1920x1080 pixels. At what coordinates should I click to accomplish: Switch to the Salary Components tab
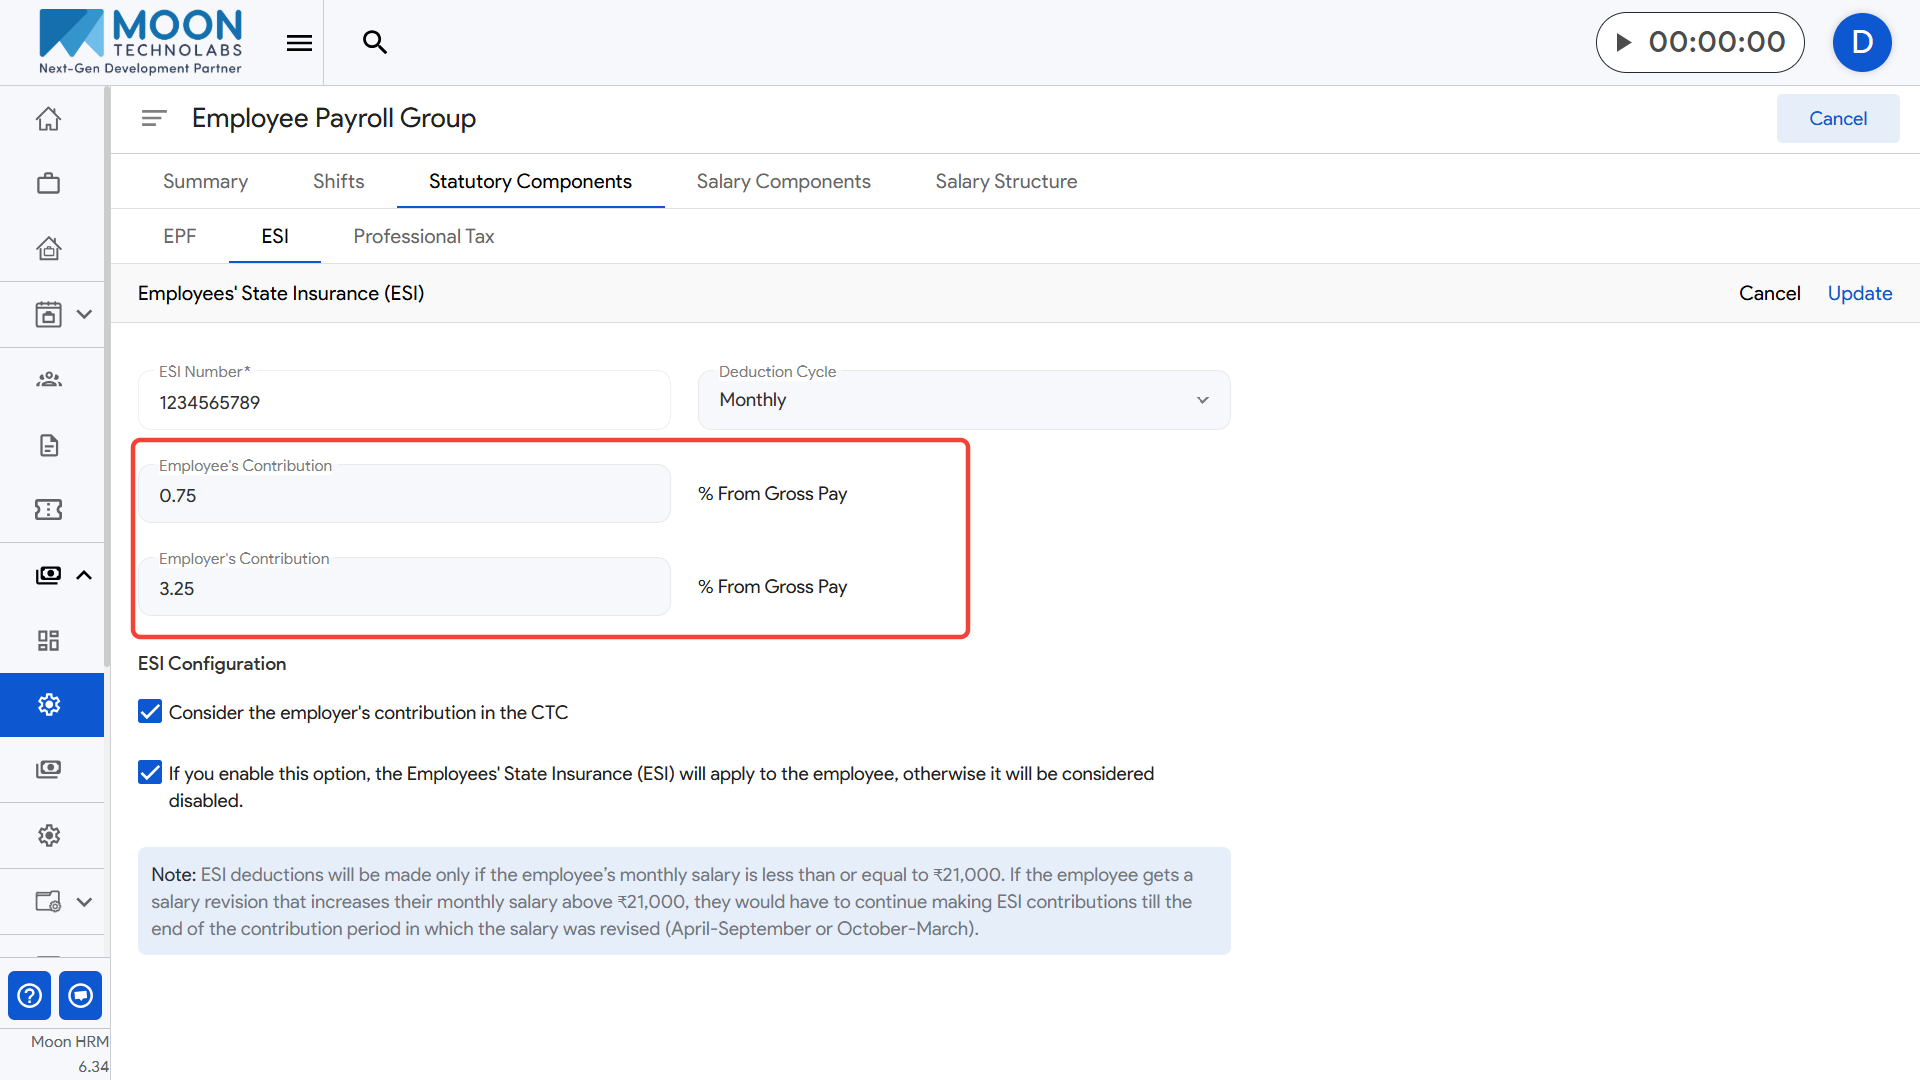coord(783,181)
